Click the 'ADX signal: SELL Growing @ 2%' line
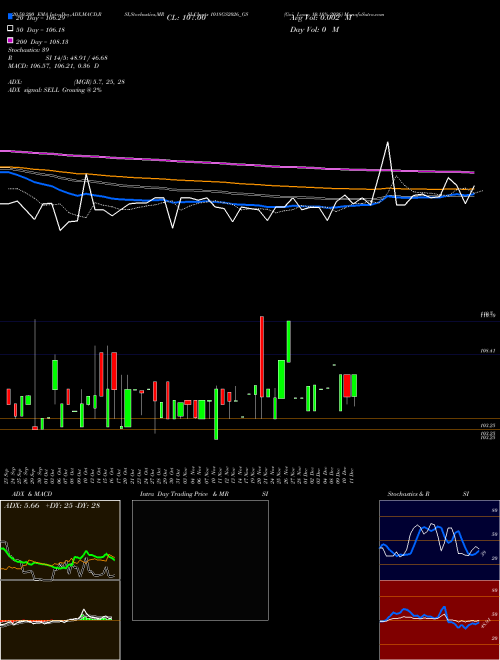 pyautogui.click(x=55, y=90)
